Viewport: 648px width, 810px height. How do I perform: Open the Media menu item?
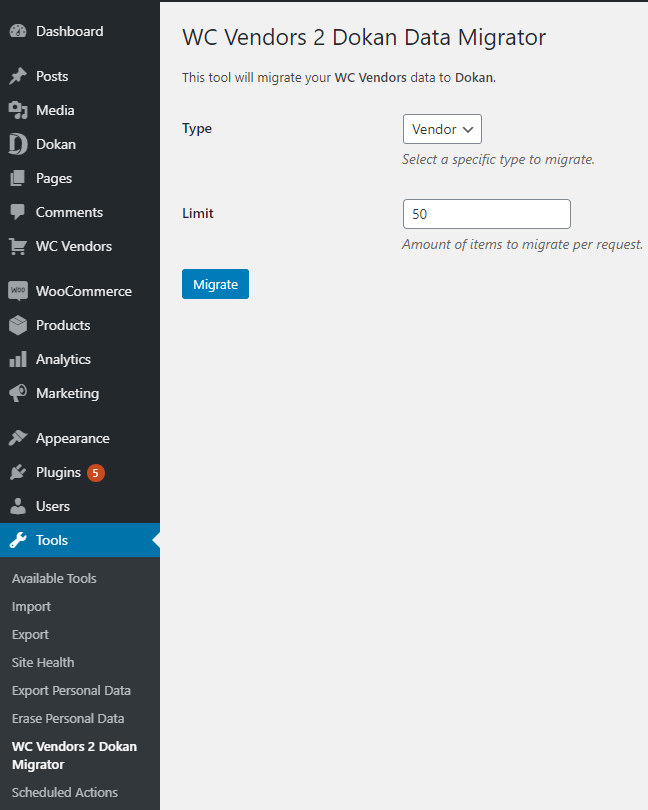[x=55, y=111]
